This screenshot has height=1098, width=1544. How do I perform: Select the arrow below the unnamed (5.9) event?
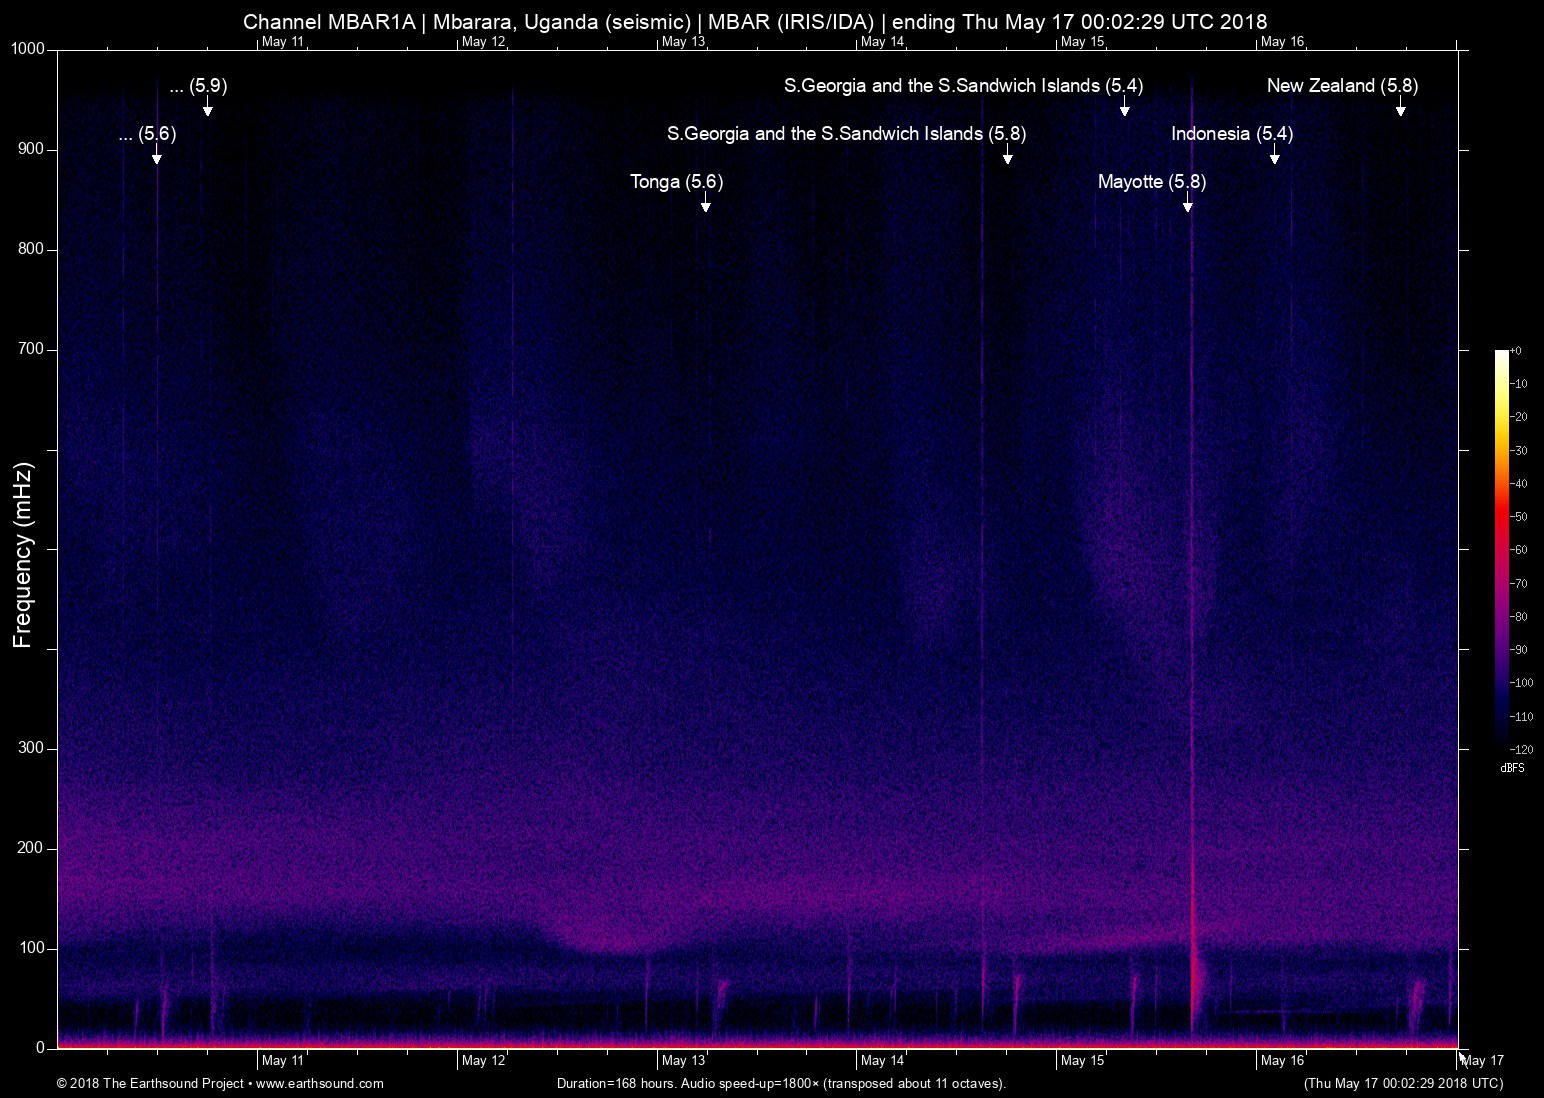click(207, 109)
